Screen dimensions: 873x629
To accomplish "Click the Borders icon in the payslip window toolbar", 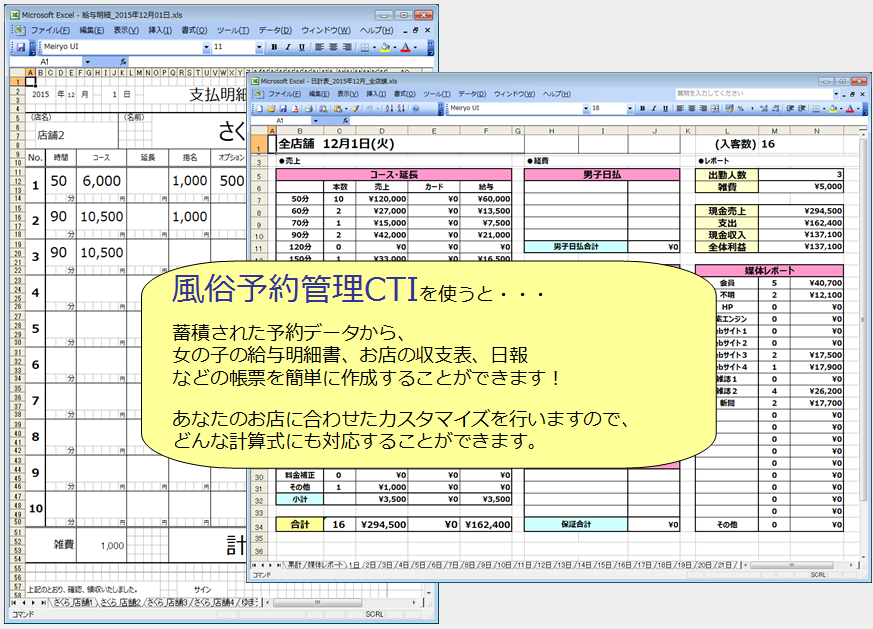I will point(365,47).
